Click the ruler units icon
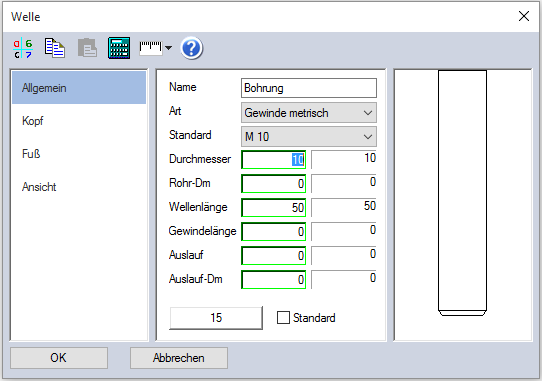 (150, 48)
